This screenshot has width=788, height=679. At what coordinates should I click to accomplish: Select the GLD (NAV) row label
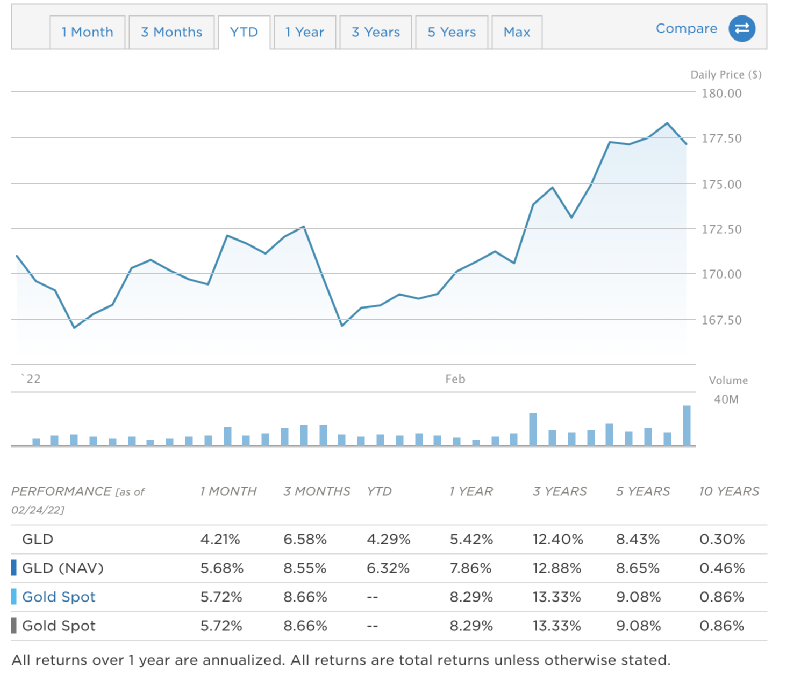click(x=63, y=568)
